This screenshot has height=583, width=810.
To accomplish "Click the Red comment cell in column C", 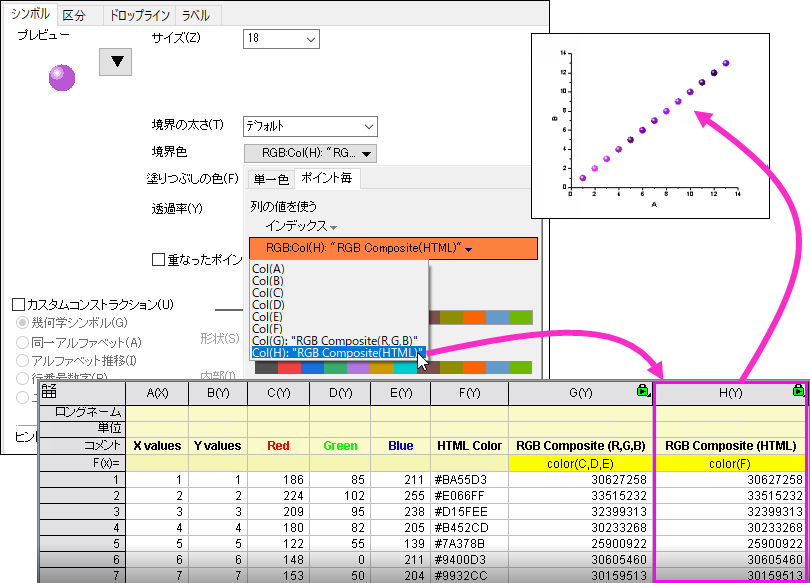I will 278,446.
